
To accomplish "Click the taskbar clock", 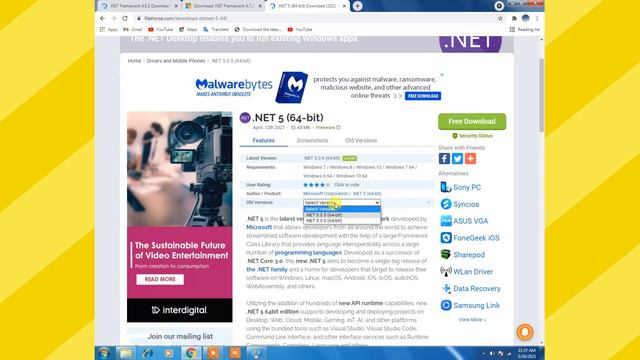I will pos(527,353).
